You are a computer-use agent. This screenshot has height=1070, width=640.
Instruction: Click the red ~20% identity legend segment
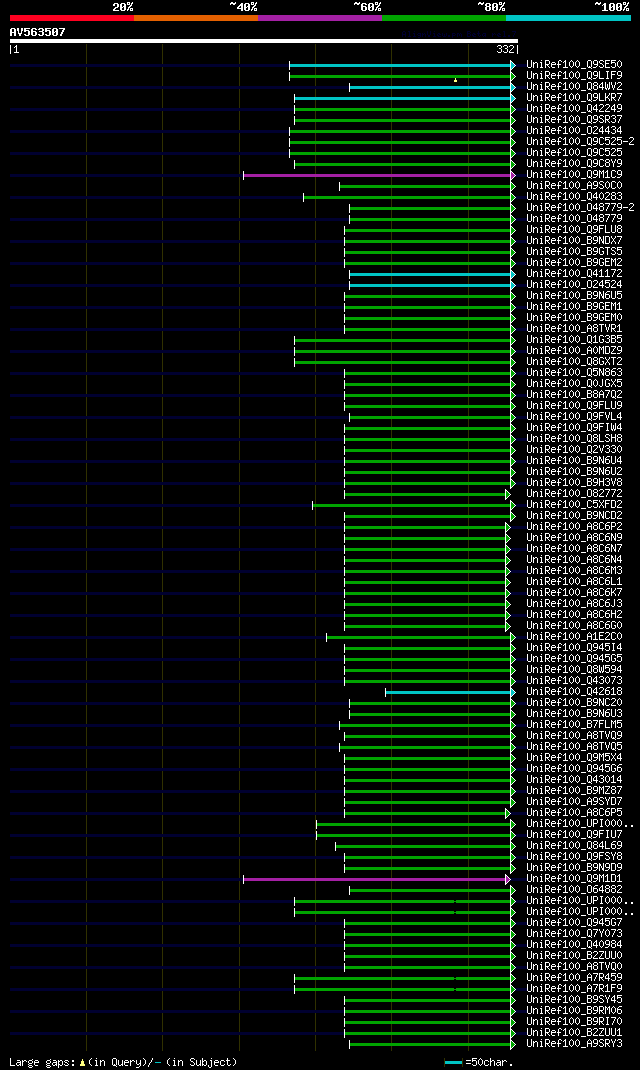click(x=72, y=17)
